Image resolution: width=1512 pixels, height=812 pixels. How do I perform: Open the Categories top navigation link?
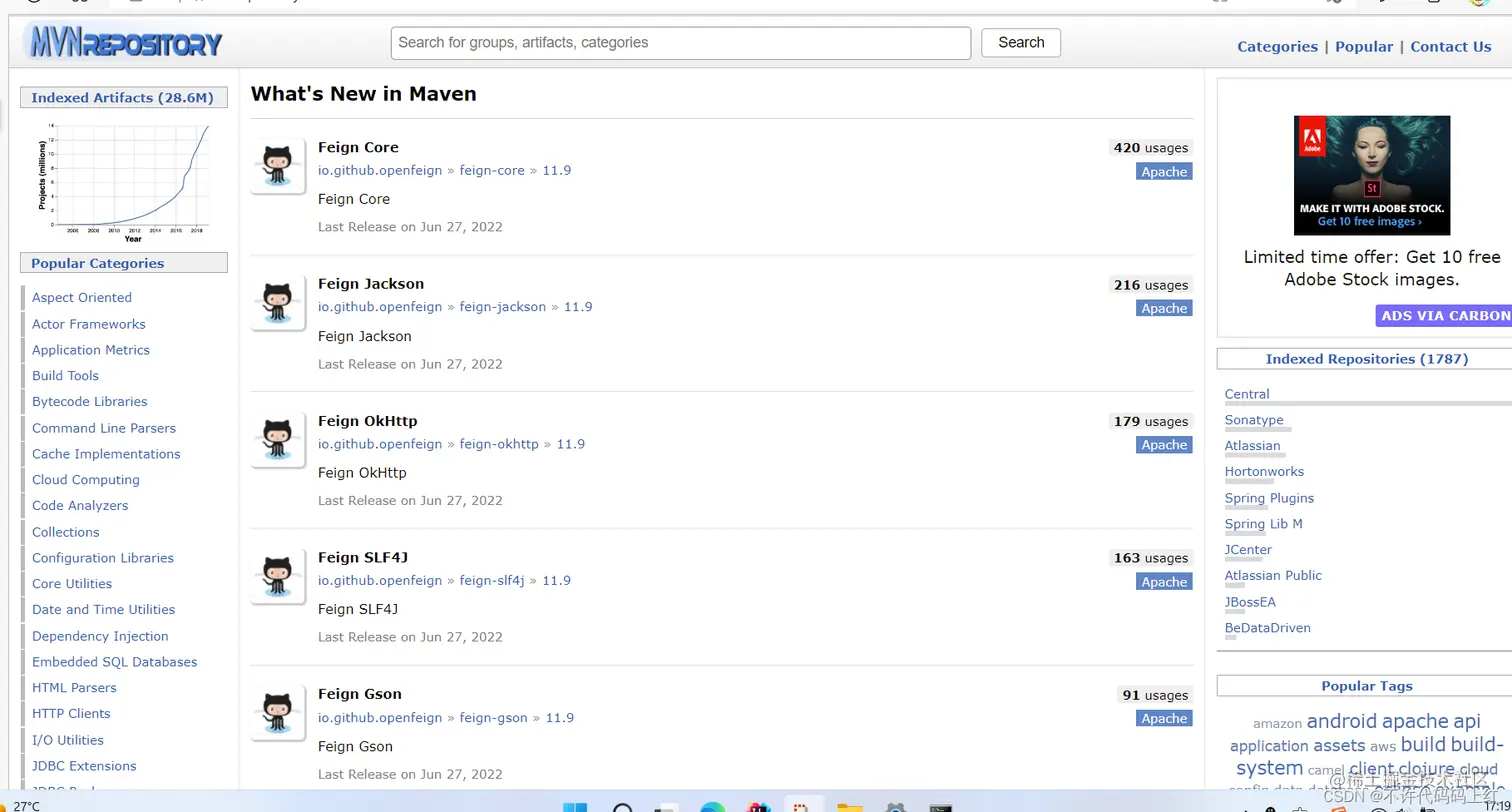tap(1277, 46)
